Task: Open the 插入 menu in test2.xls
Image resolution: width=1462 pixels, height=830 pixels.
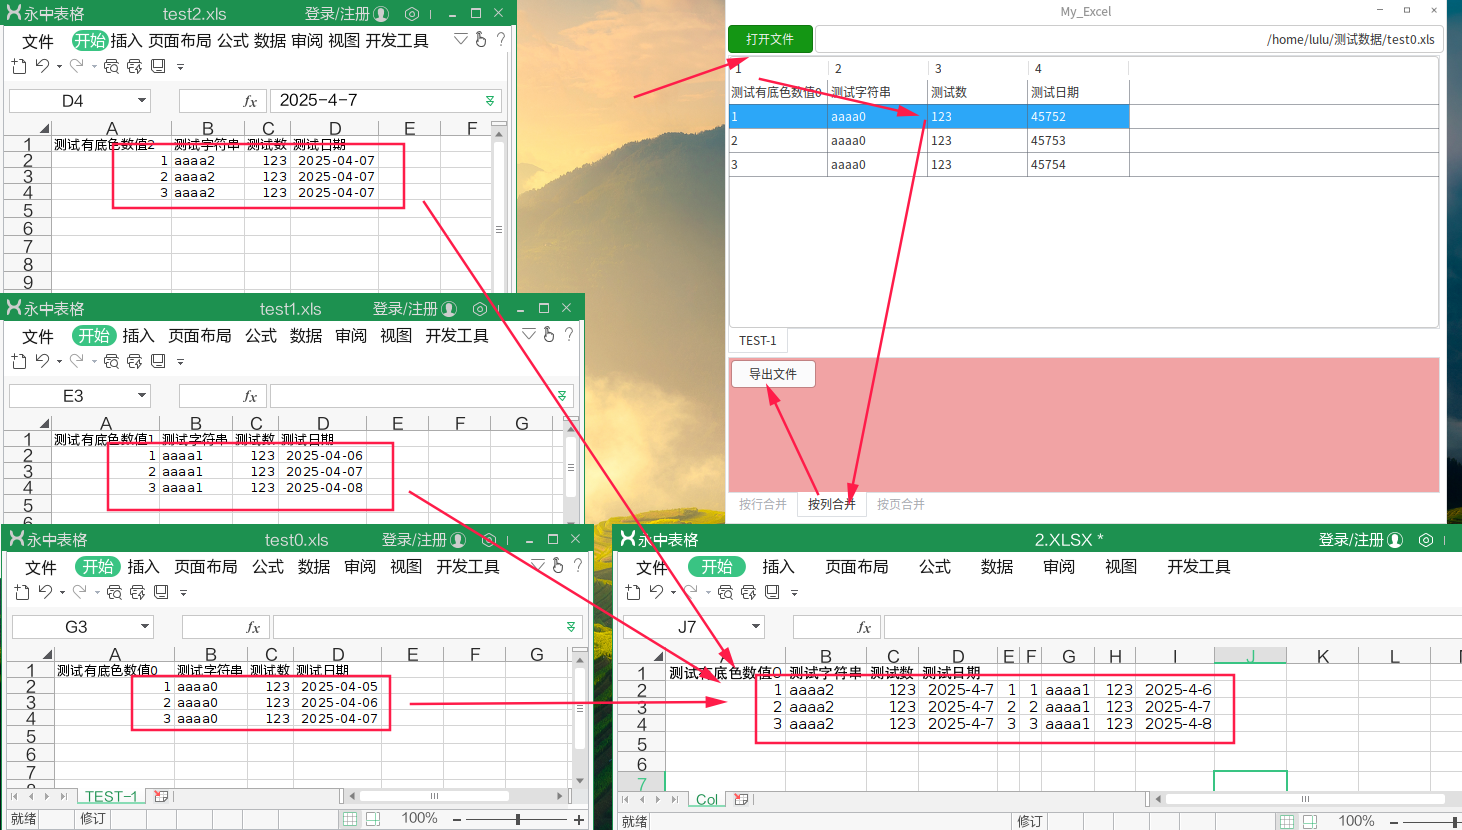Action: [x=126, y=41]
